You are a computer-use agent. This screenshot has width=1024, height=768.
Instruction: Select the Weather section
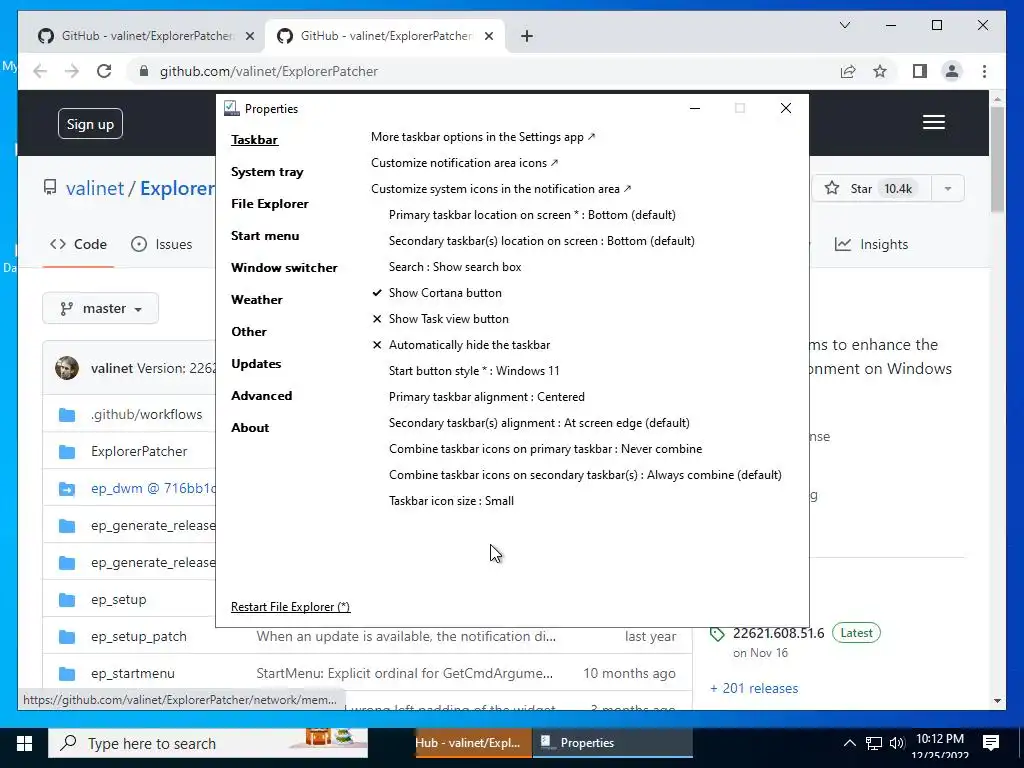[257, 300]
